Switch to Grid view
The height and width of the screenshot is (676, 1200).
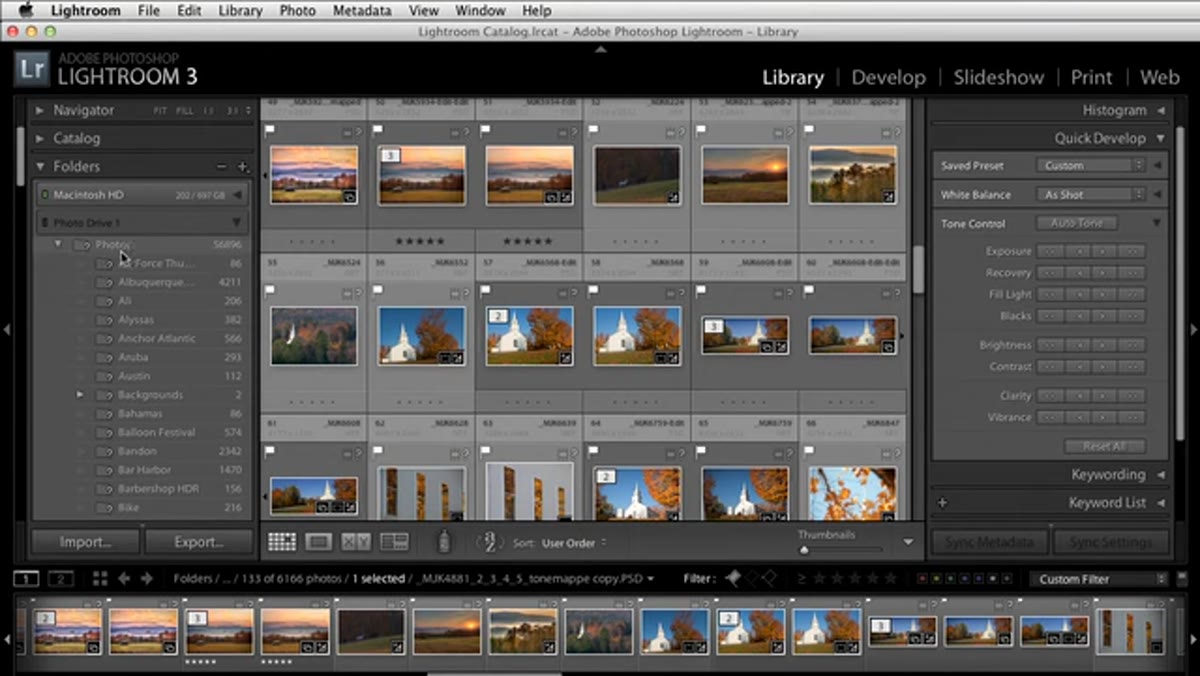282,542
